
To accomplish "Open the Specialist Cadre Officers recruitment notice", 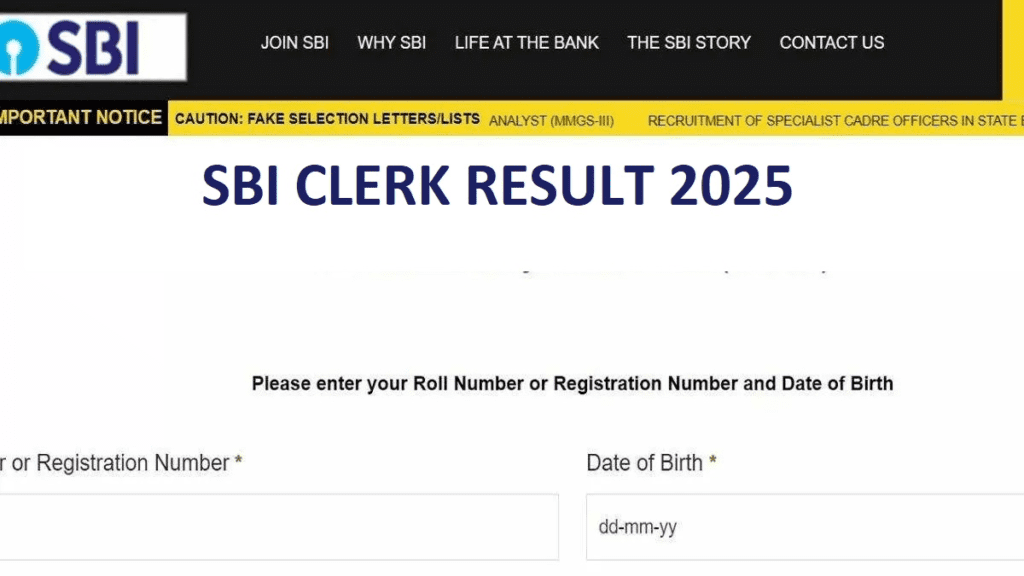I will pos(835,121).
